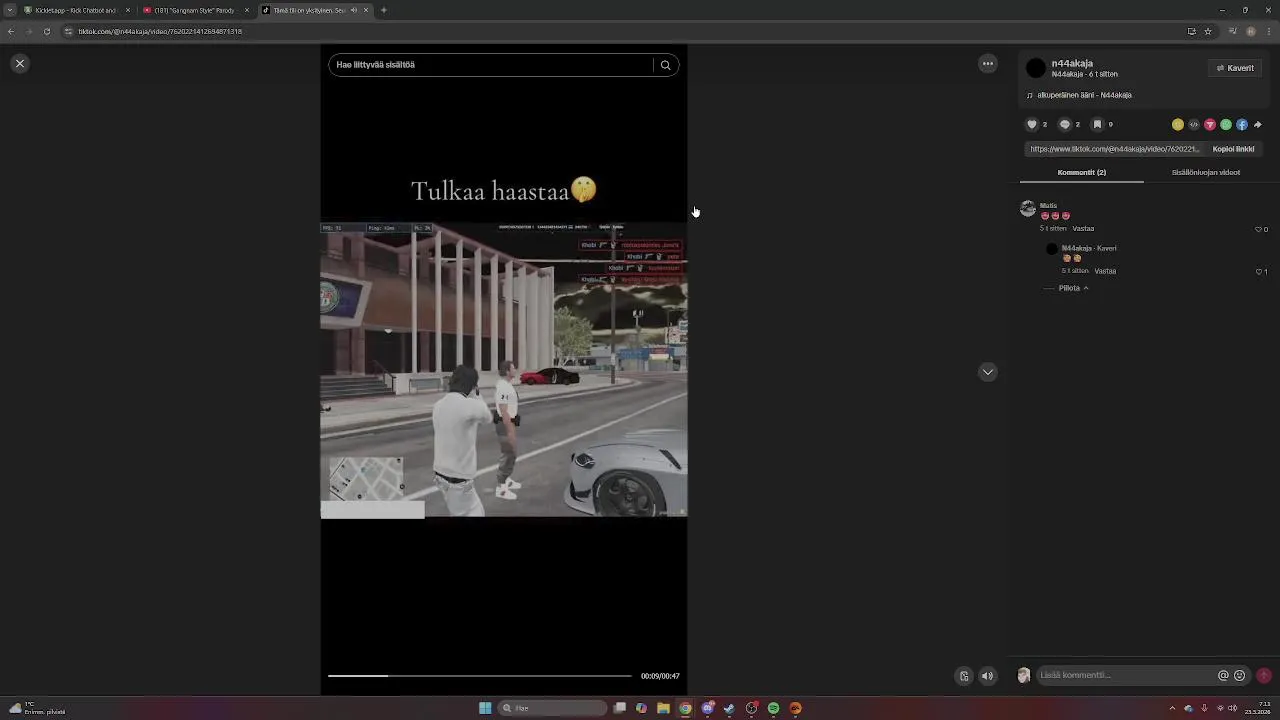Switch to the 'Gangnam Style' Parody tab
This screenshot has width=1280, height=720.
pyautogui.click(x=196, y=10)
